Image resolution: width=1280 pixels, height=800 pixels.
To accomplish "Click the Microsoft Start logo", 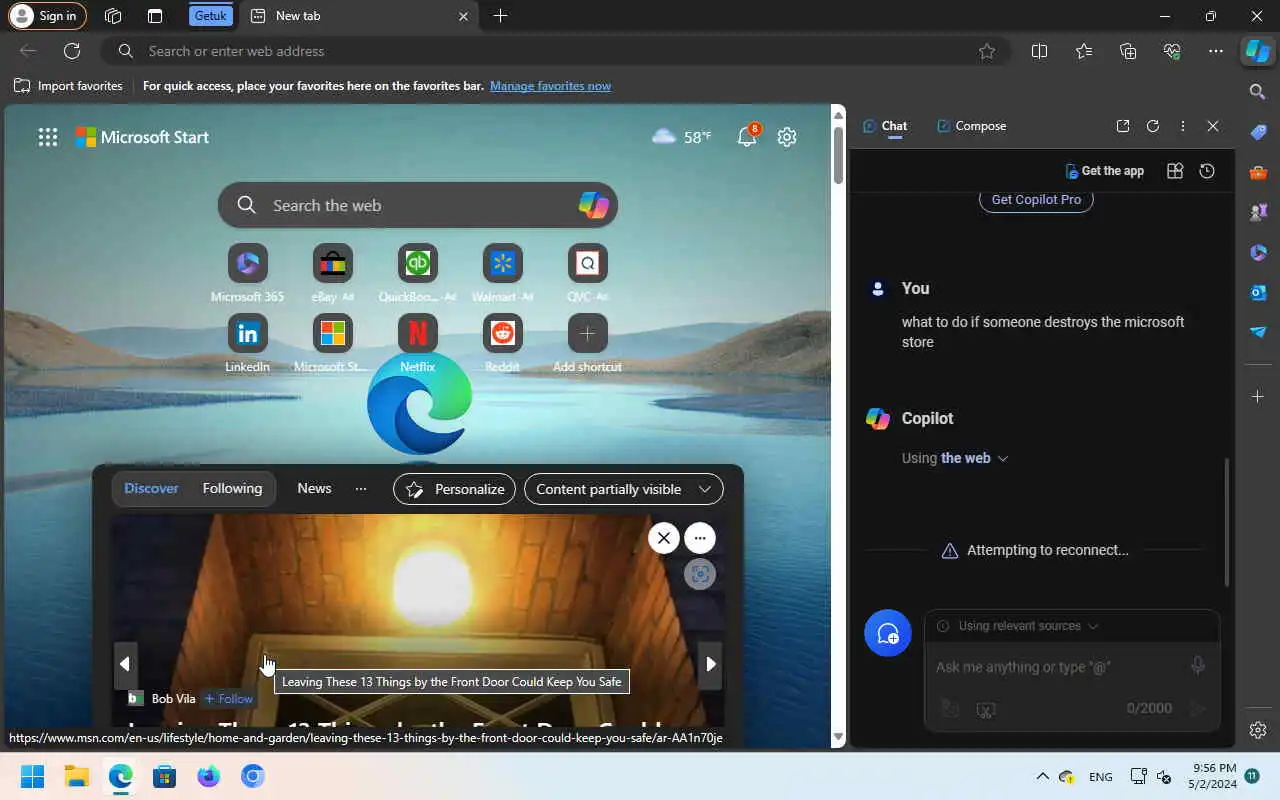I will click(x=143, y=137).
